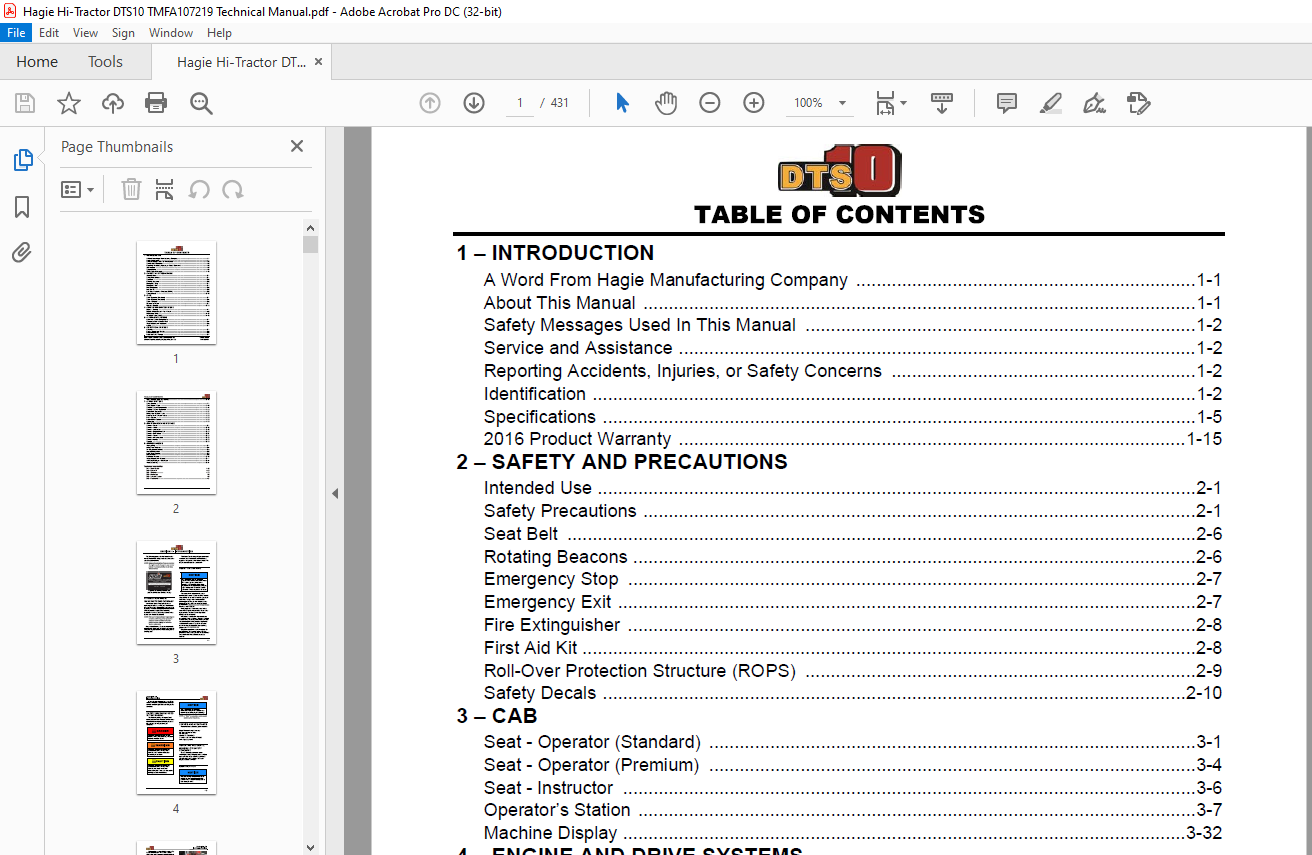Go to previous page arrow
The image size is (1312, 855).
click(x=430, y=103)
